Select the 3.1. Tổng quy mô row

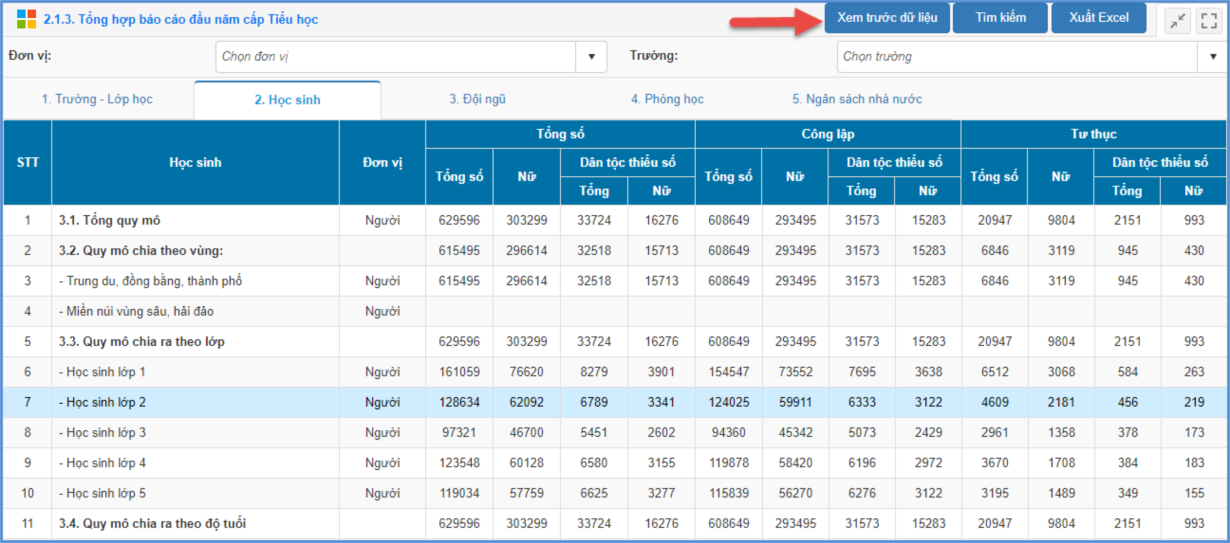109,220
